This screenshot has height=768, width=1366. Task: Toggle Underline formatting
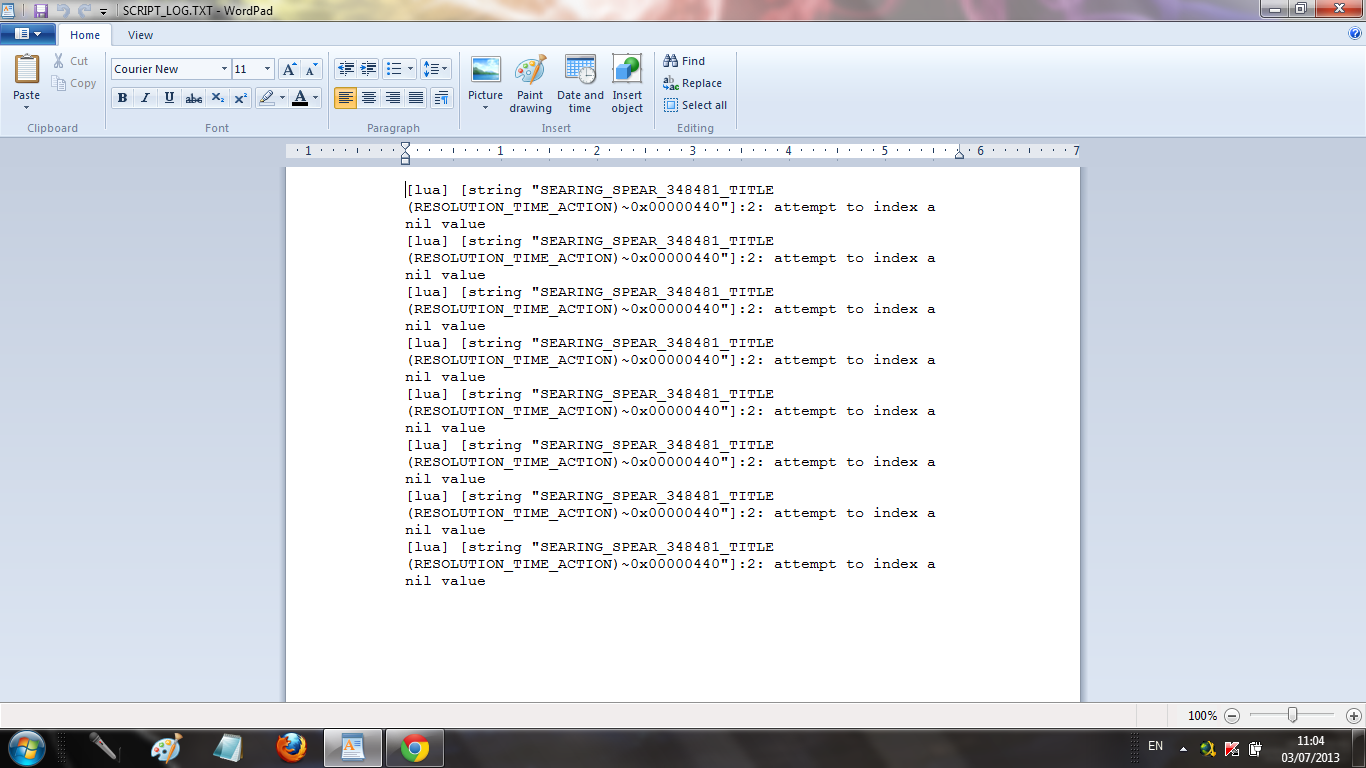170,98
